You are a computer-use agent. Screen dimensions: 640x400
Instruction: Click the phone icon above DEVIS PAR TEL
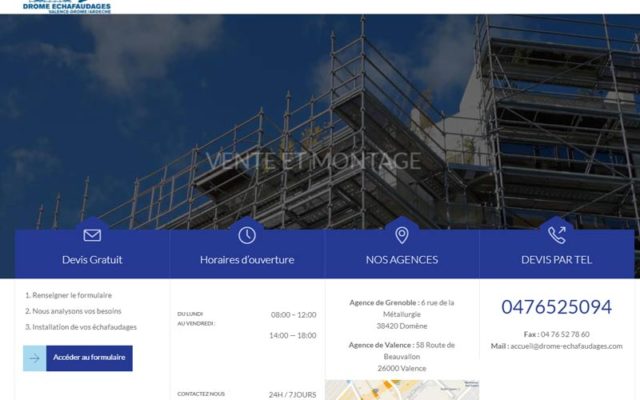coord(557,236)
